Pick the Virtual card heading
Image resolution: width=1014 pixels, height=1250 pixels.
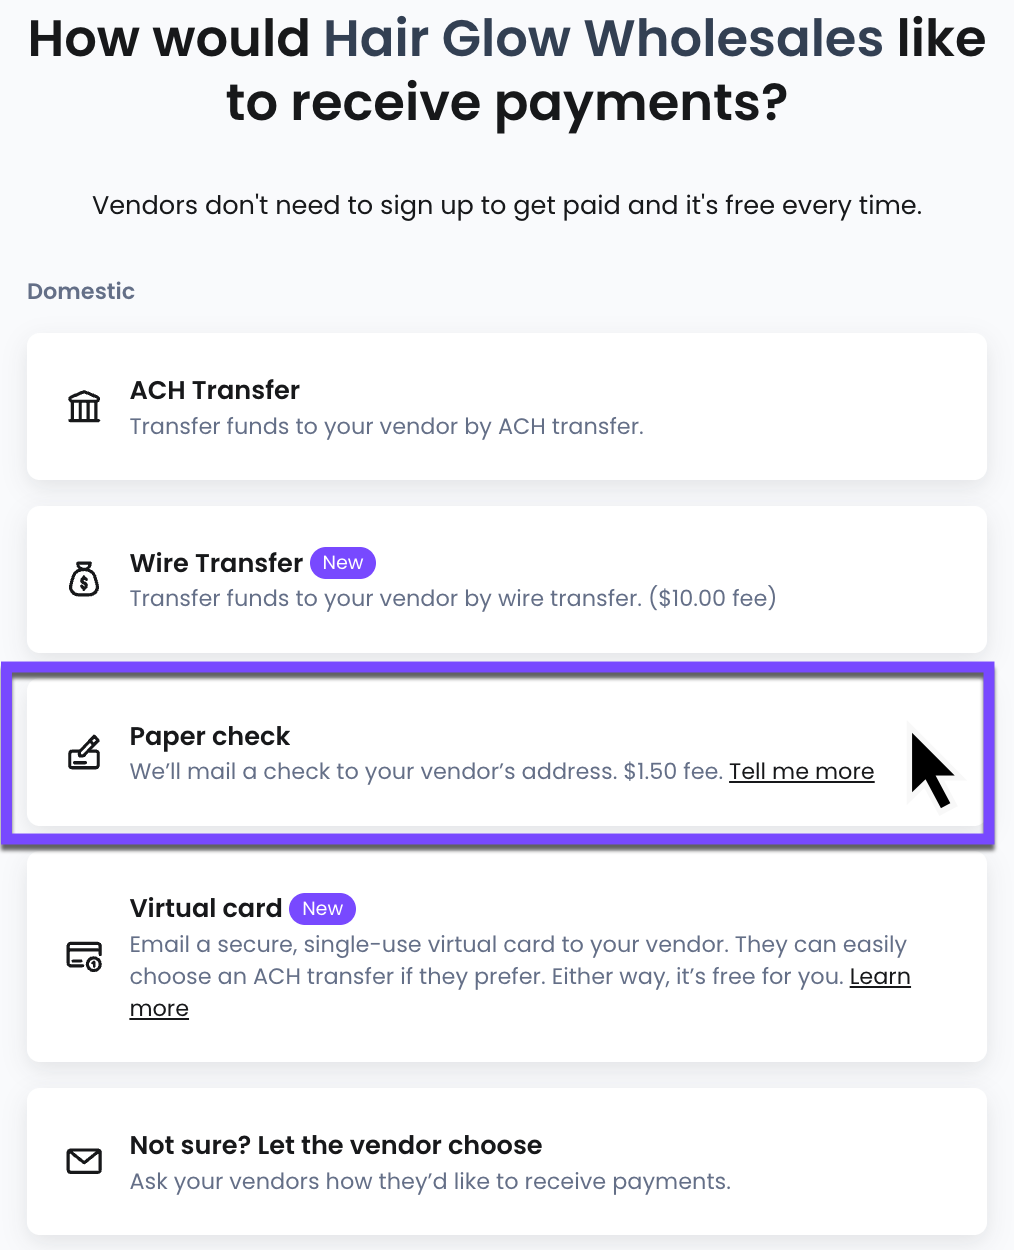(206, 908)
